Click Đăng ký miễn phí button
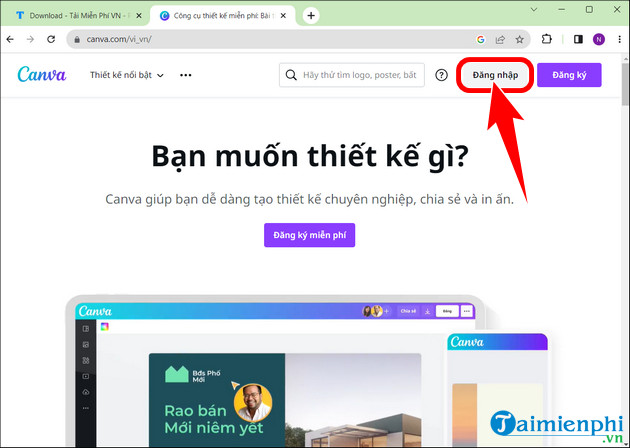Screen dimensions: 630x448 pos(309,235)
